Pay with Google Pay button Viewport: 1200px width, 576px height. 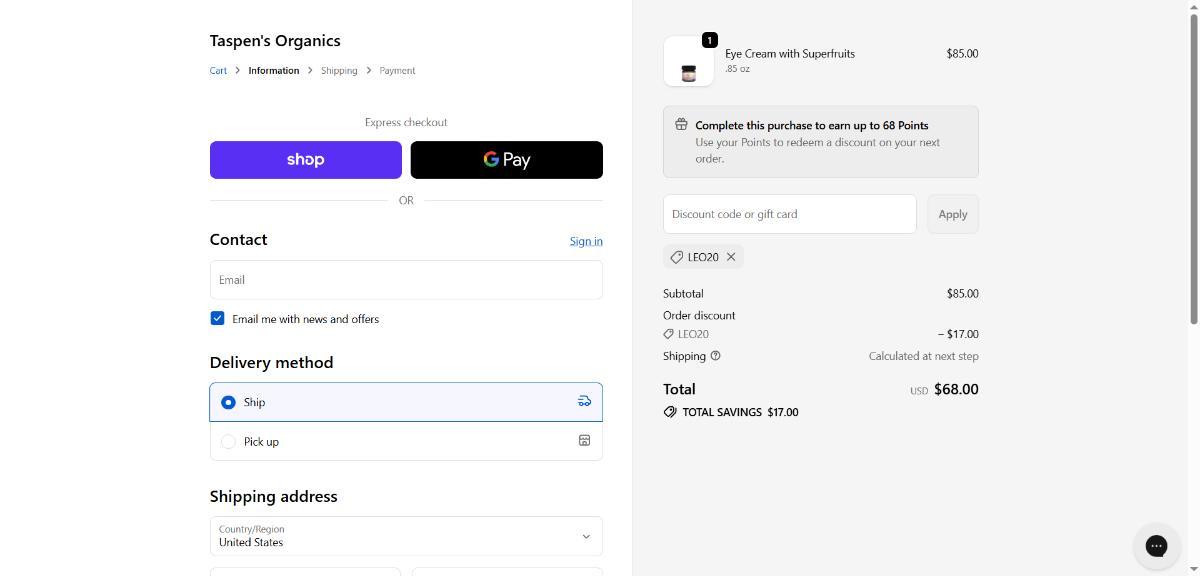pos(507,160)
